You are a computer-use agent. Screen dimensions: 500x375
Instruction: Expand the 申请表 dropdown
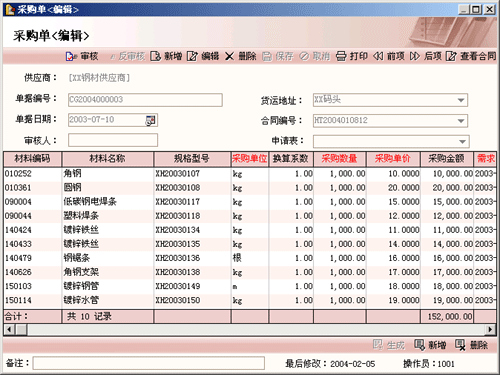point(462,141)
